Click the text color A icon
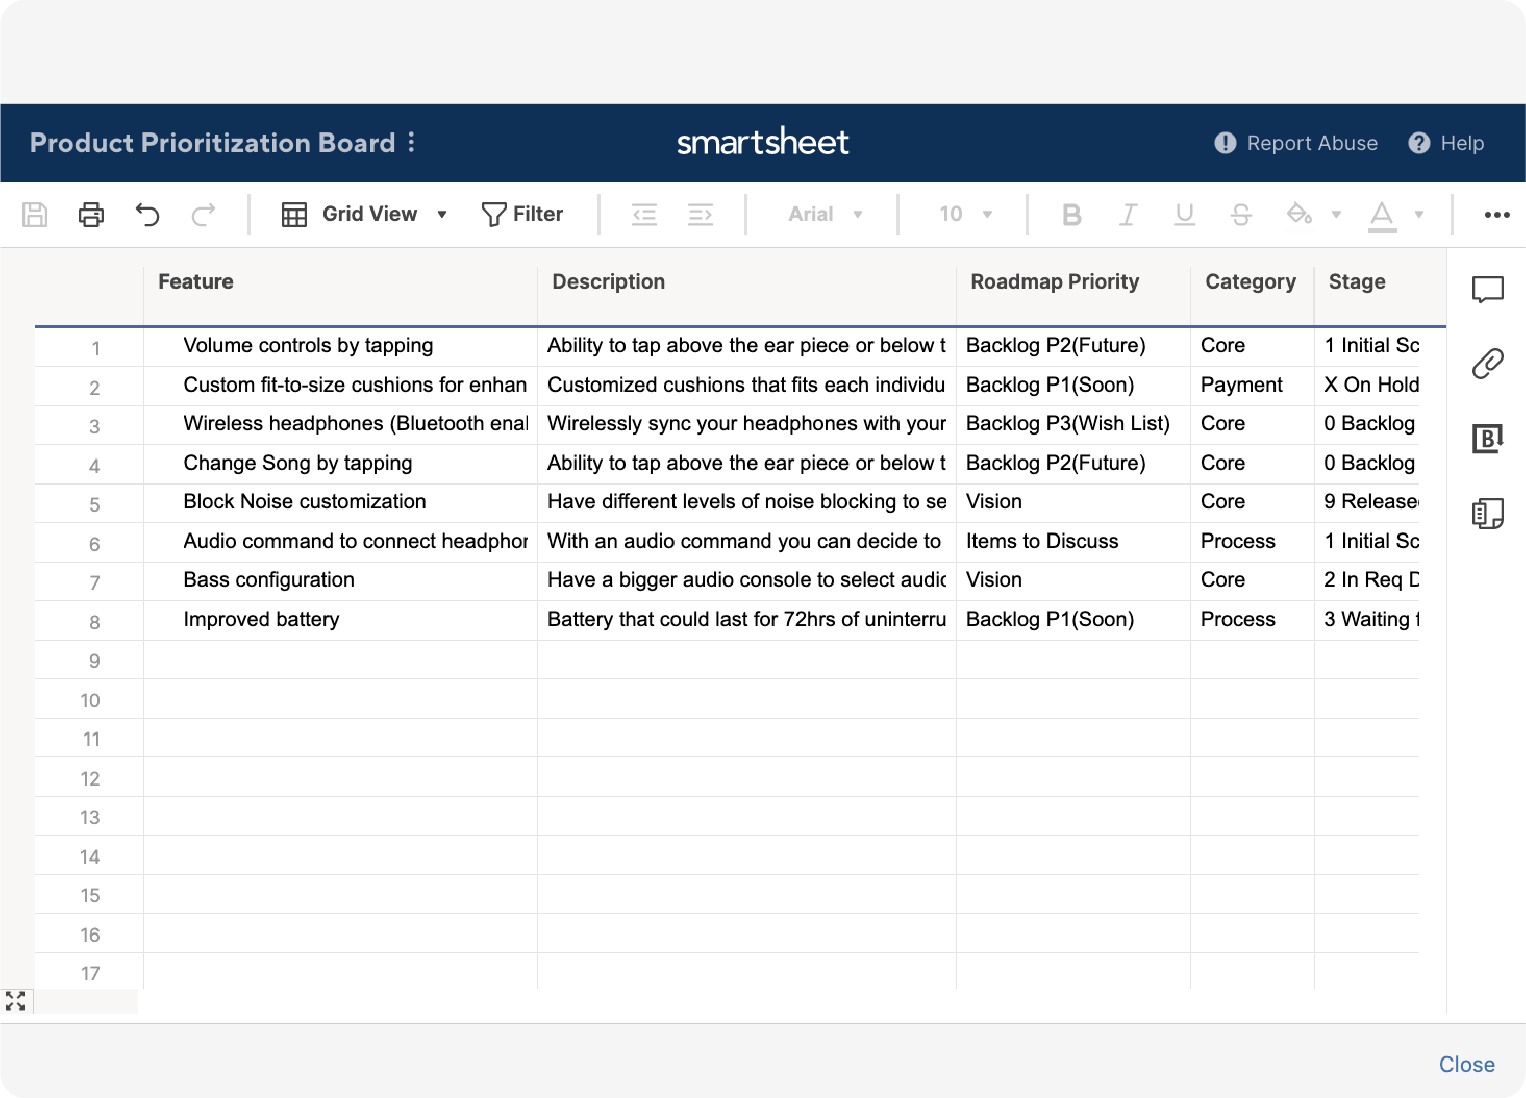The image size is (1526, 1098). pyautogui.click(x=1382, y=215)
